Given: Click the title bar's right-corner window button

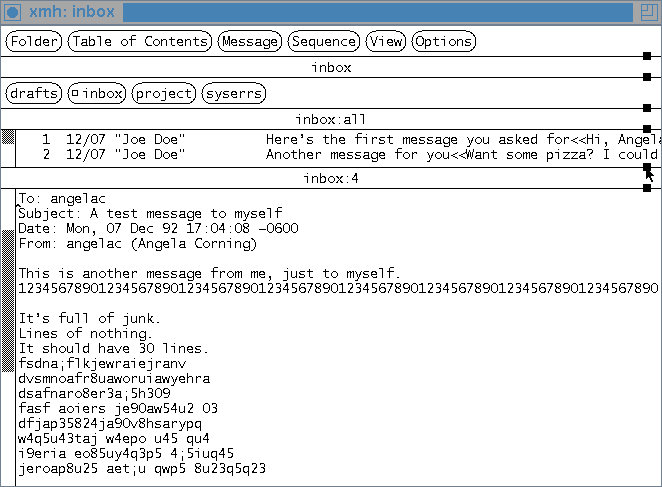Looking at the screenshot, I should (648, 12).
